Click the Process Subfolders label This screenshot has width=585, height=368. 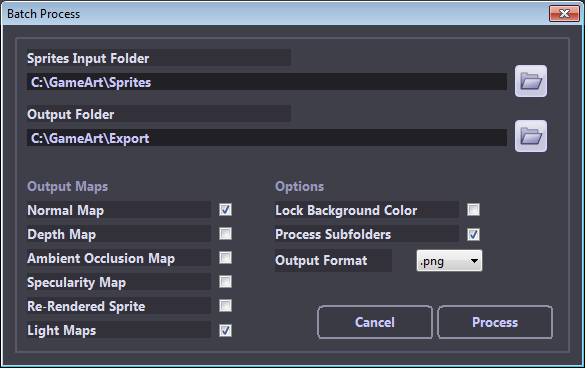coord(367,234)
